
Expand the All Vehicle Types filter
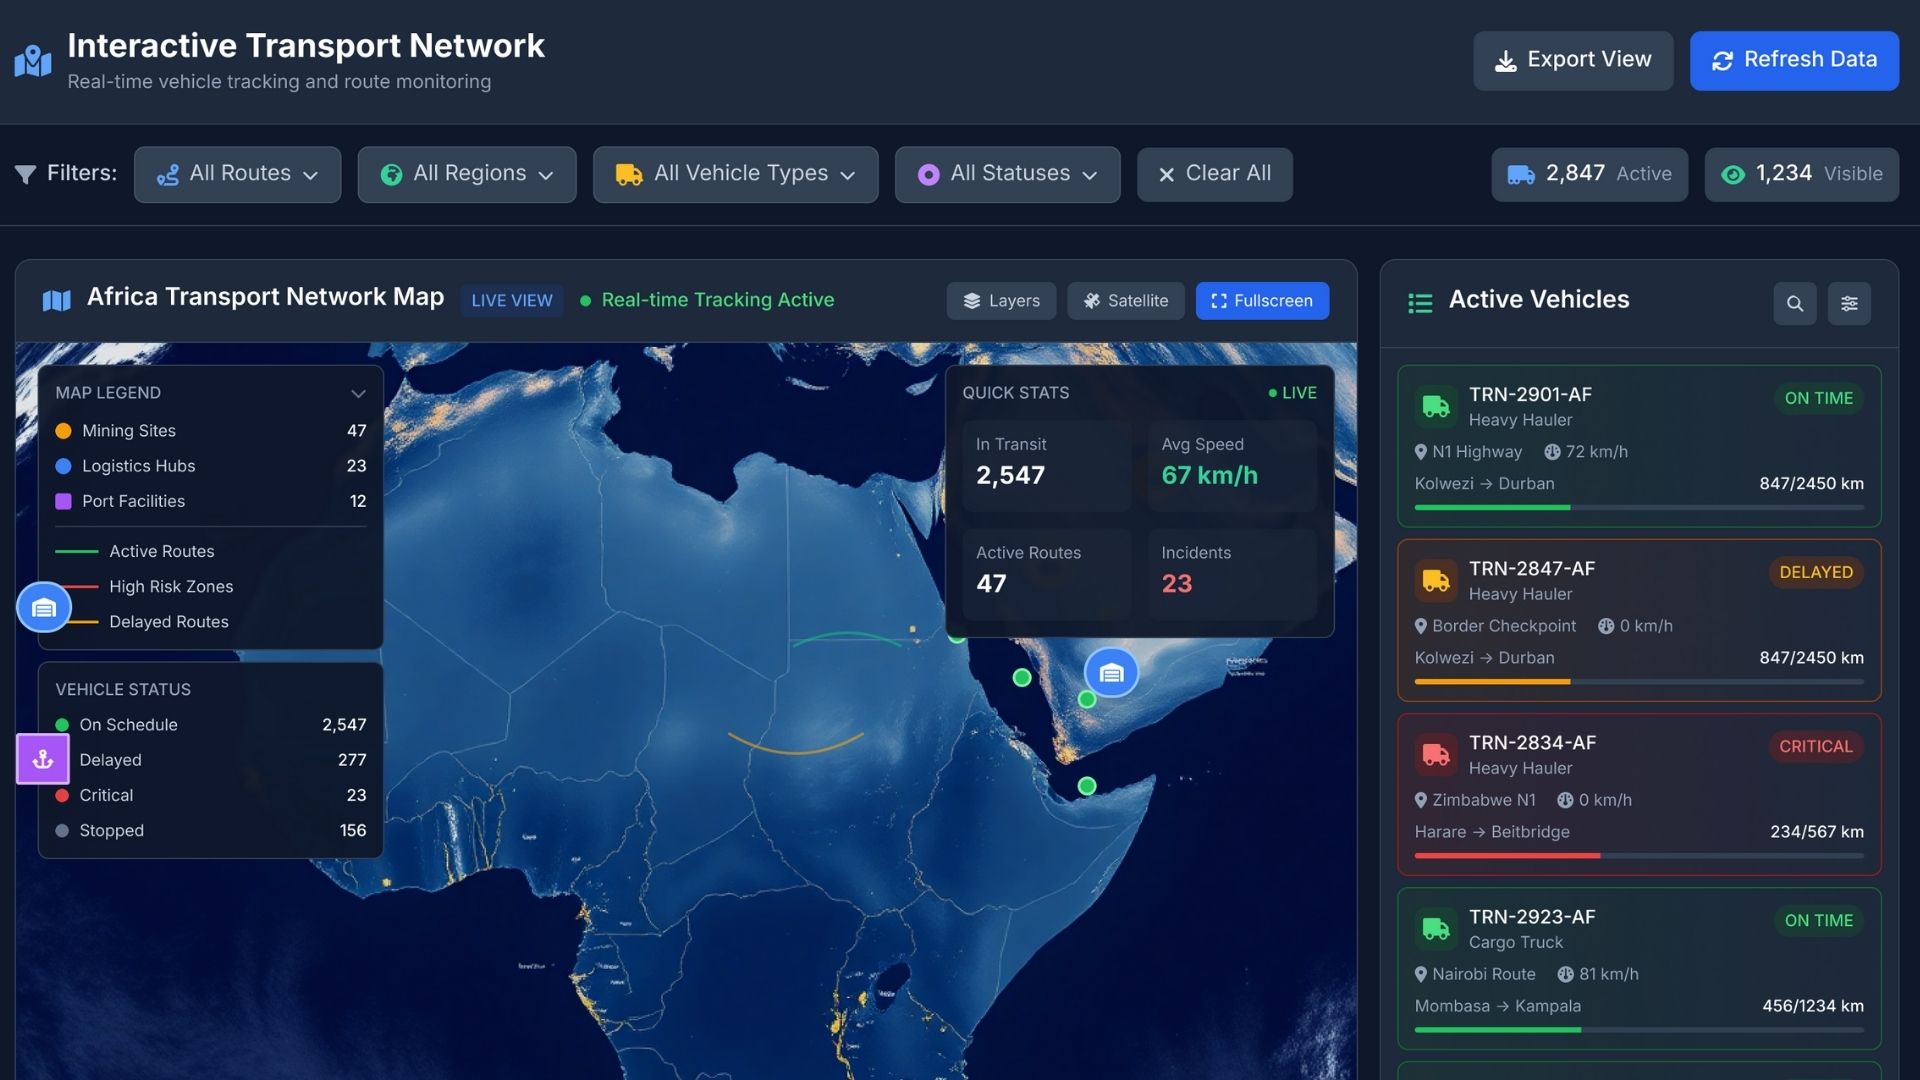pos(735,174)
